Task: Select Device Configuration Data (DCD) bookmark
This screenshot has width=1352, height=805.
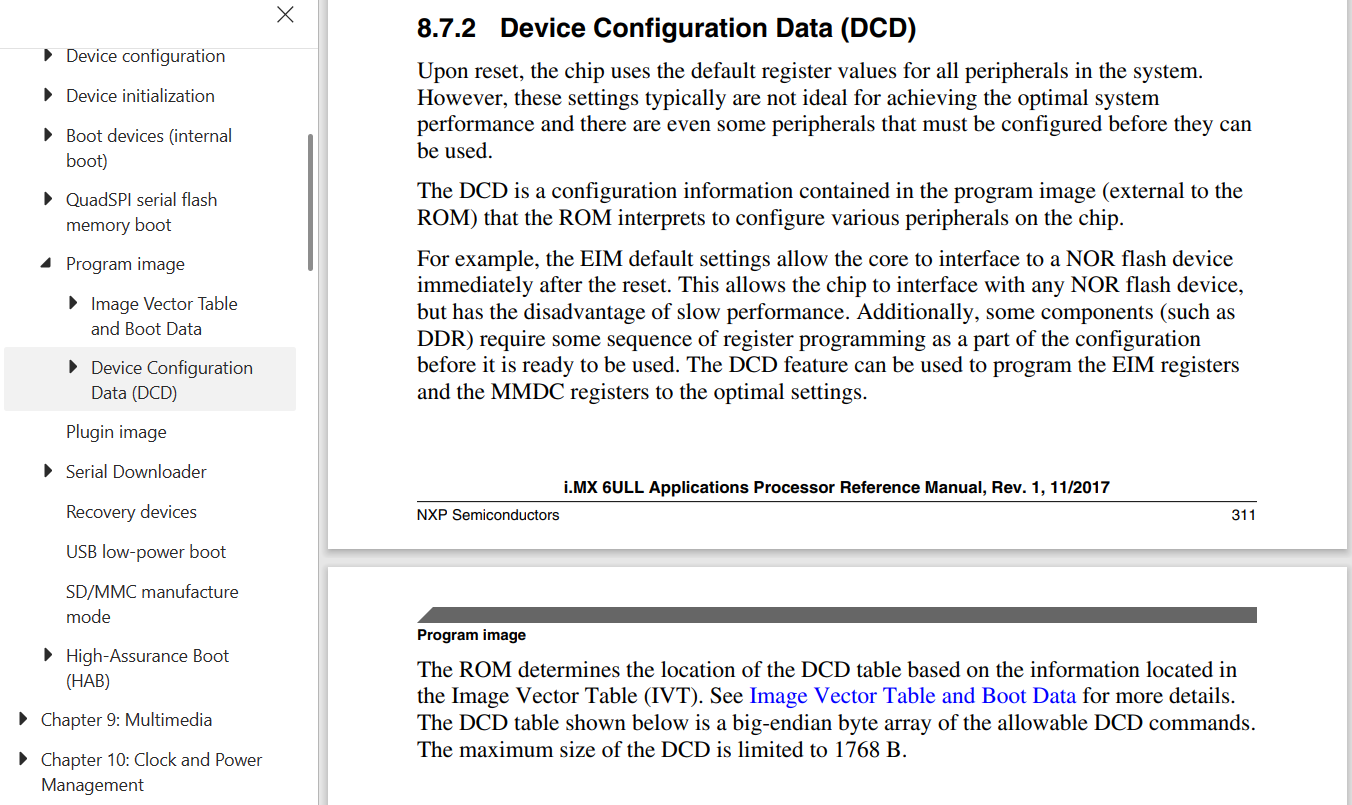Action: [x=172, y=380]
